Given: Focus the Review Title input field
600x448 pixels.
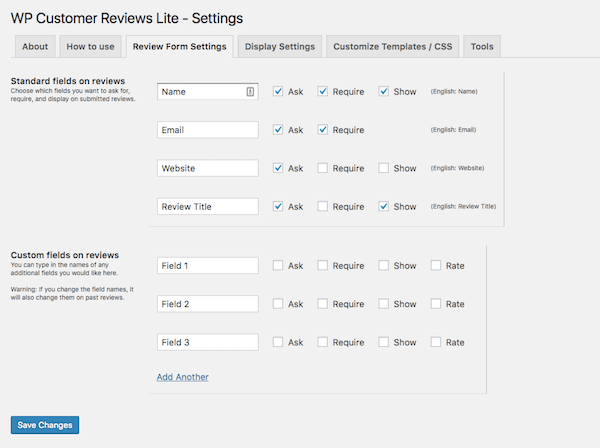Looking at the screenshot, I should pyautogui.click(x=208, y=206).
